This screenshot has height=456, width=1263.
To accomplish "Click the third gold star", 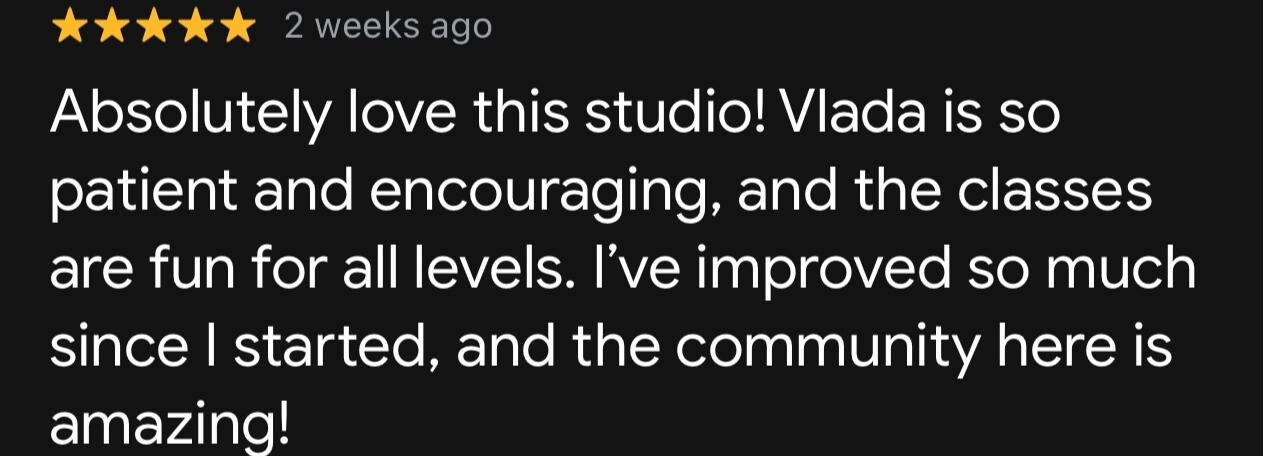I will click(x=153, y=27).
